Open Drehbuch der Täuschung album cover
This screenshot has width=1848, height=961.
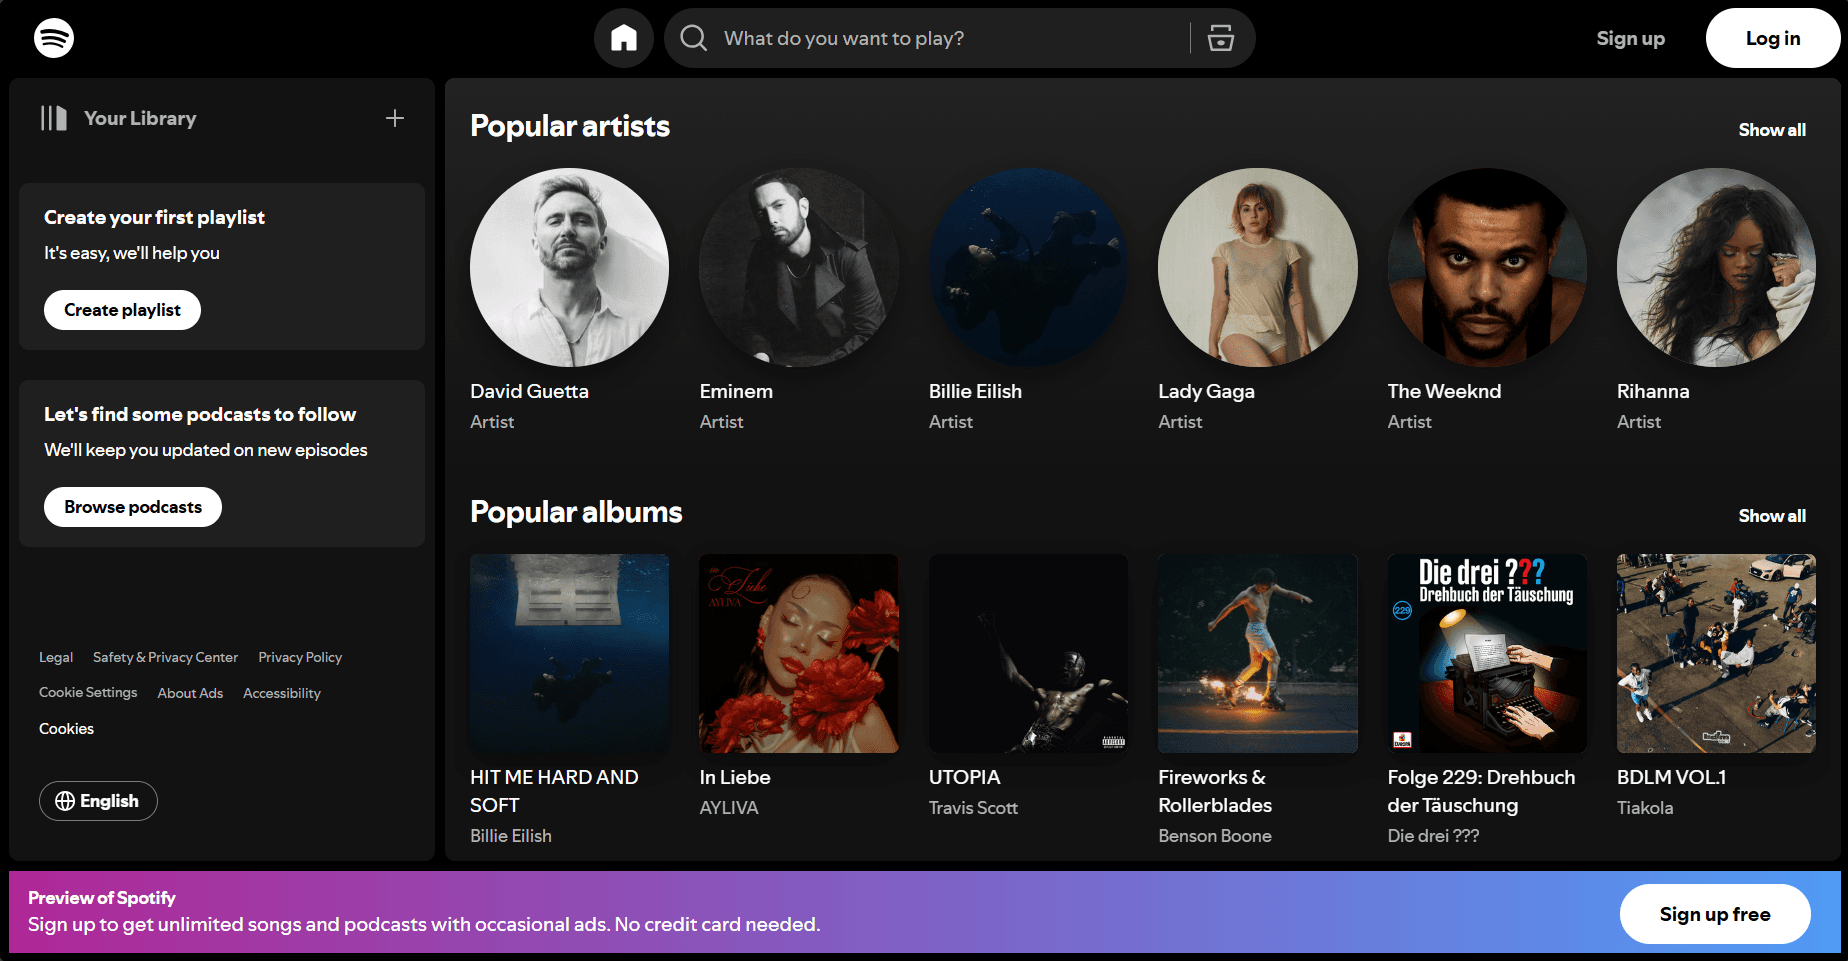pos(1487,653)
